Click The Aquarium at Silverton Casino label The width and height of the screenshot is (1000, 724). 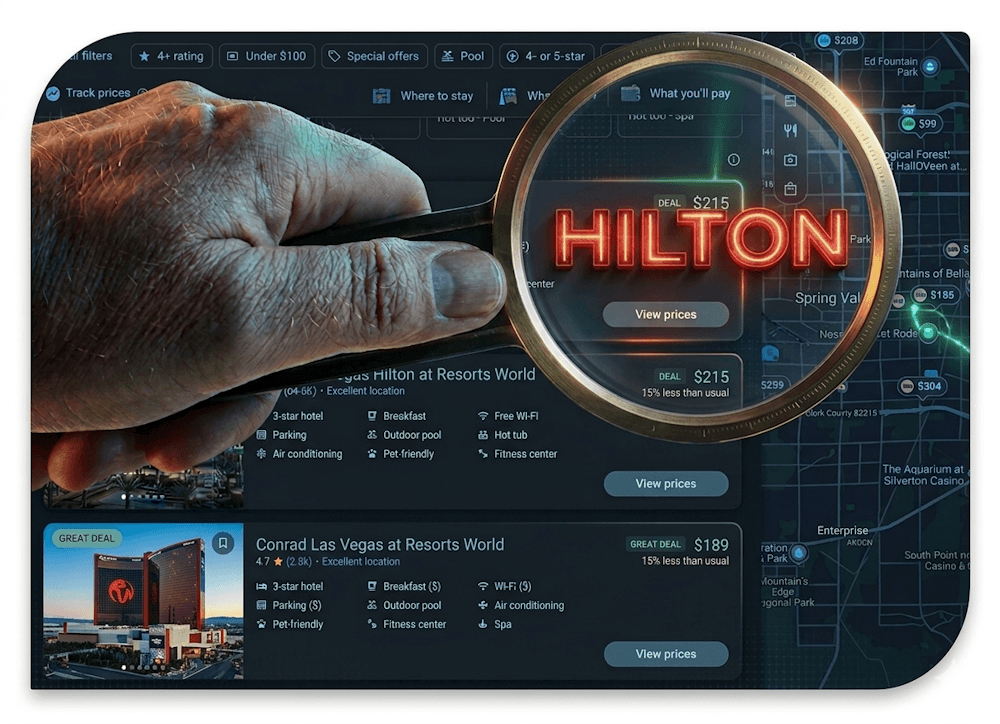pyautogui.click(x=923, y=475)
